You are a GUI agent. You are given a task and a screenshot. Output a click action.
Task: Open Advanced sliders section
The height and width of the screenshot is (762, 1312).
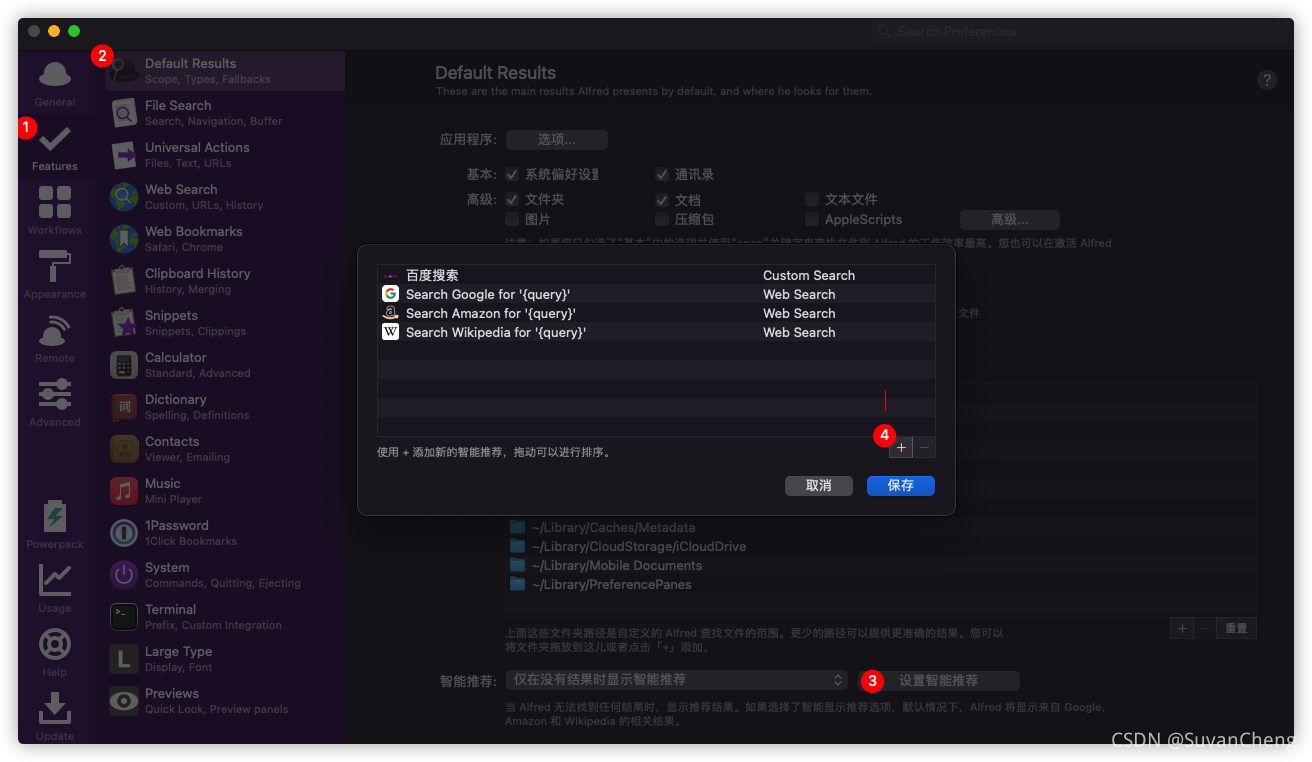tap(55, 403)
